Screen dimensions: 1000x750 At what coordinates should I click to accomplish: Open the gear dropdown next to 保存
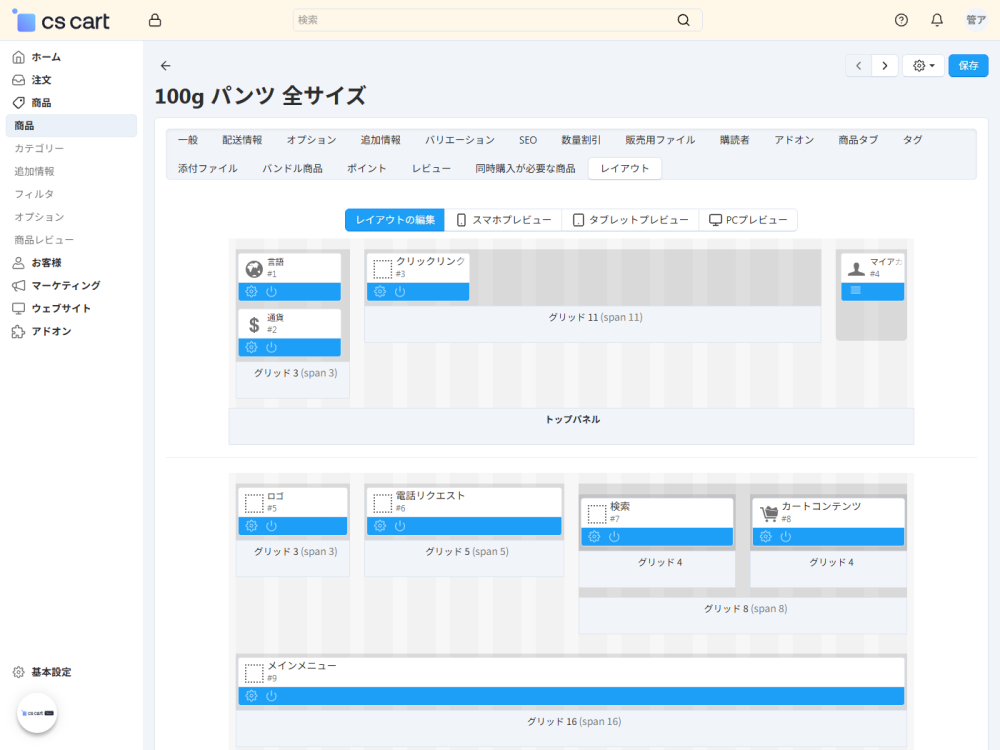[x=923, y=66]
